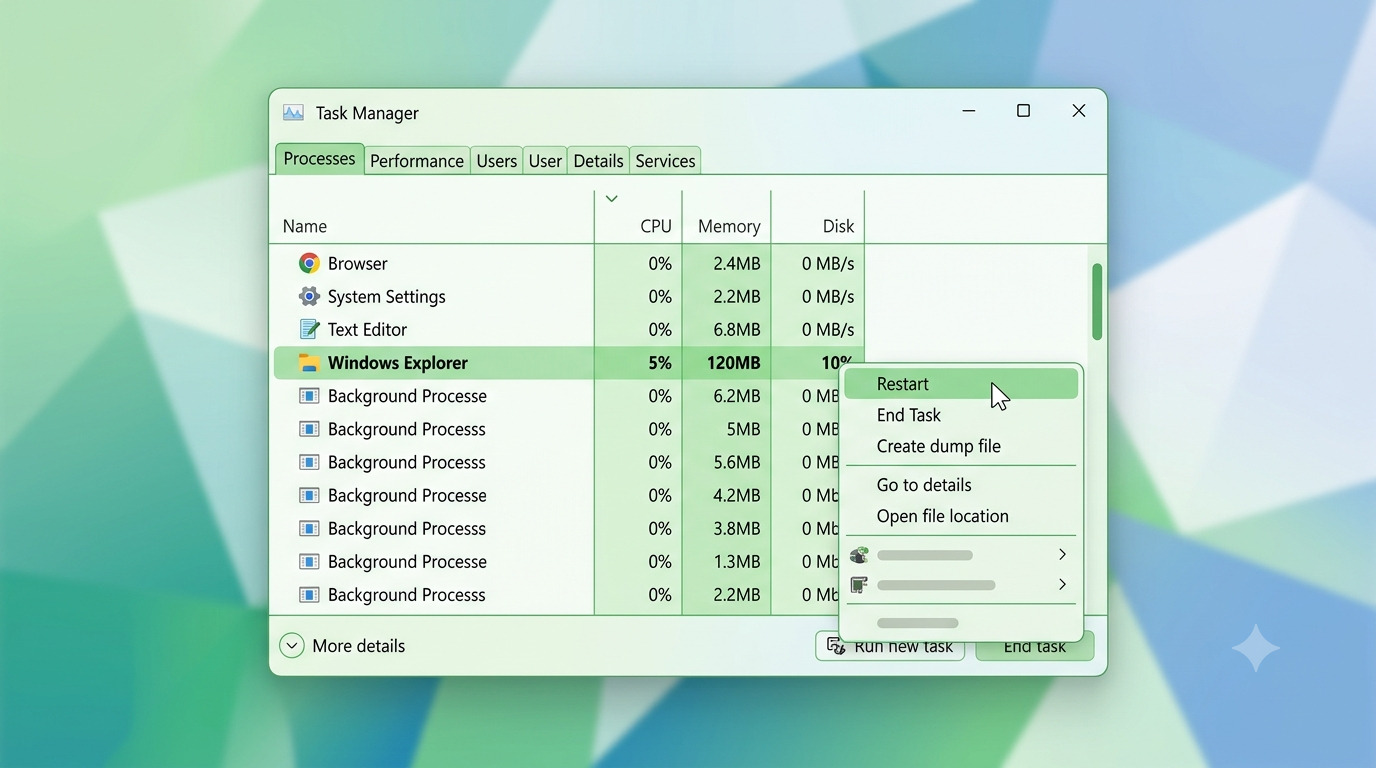
Task: Click the vertical scrollbar thumb in the process list
Action: tap(1097, 302)
